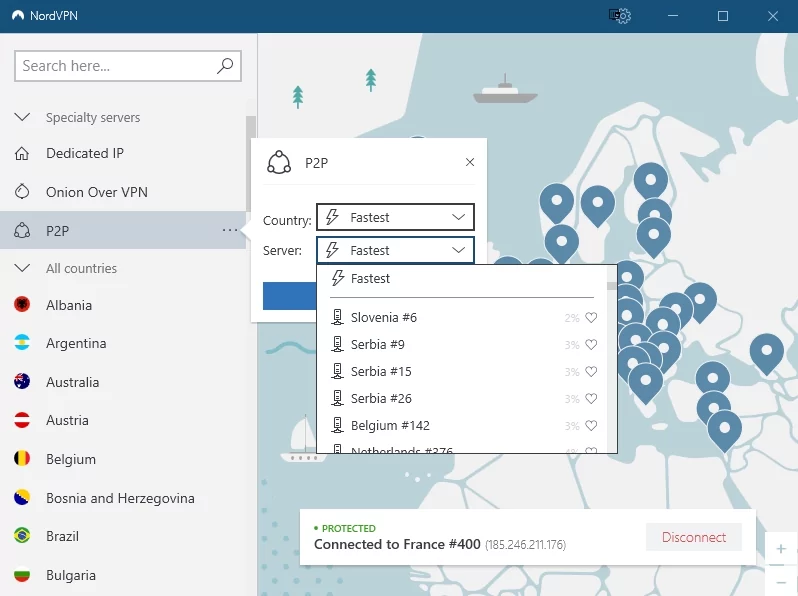Click the server icon beside Serbia #15

pyautogui.click(x=337, y=371)
